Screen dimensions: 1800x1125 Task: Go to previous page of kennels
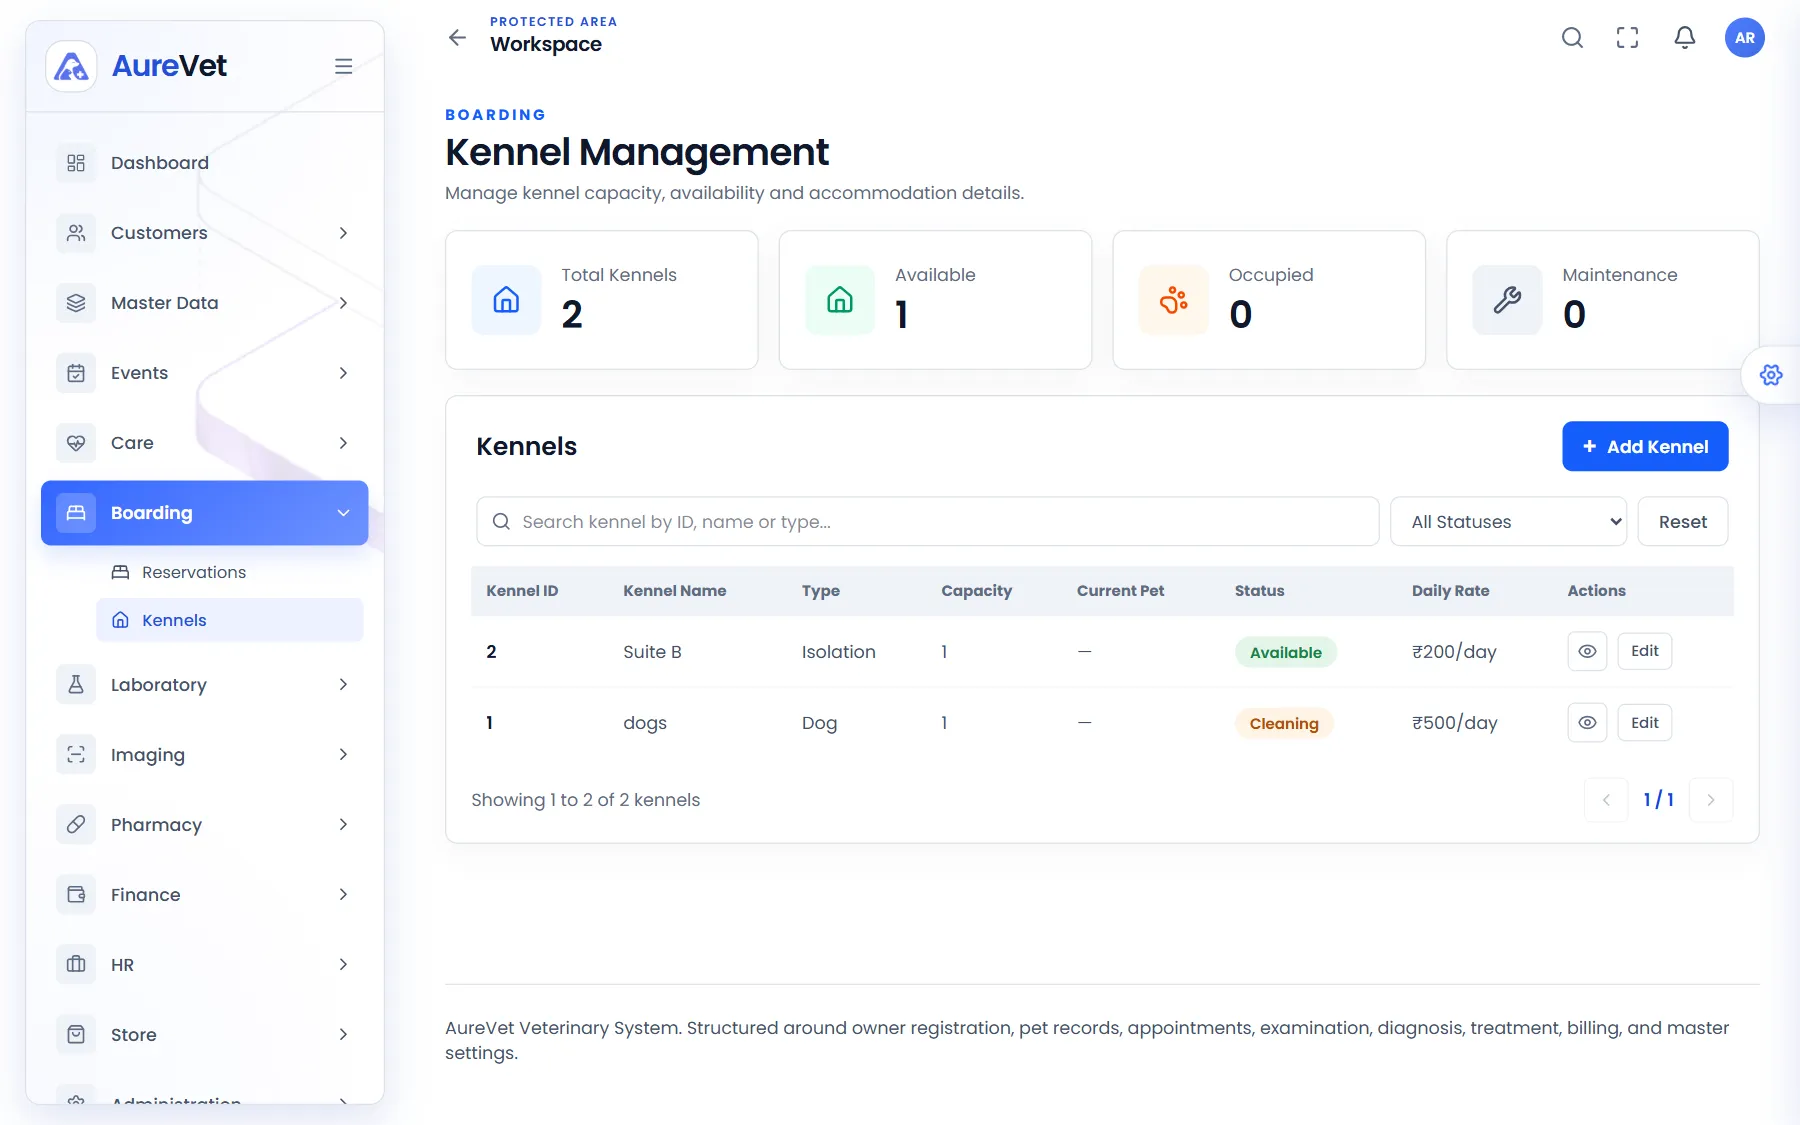1606,800
